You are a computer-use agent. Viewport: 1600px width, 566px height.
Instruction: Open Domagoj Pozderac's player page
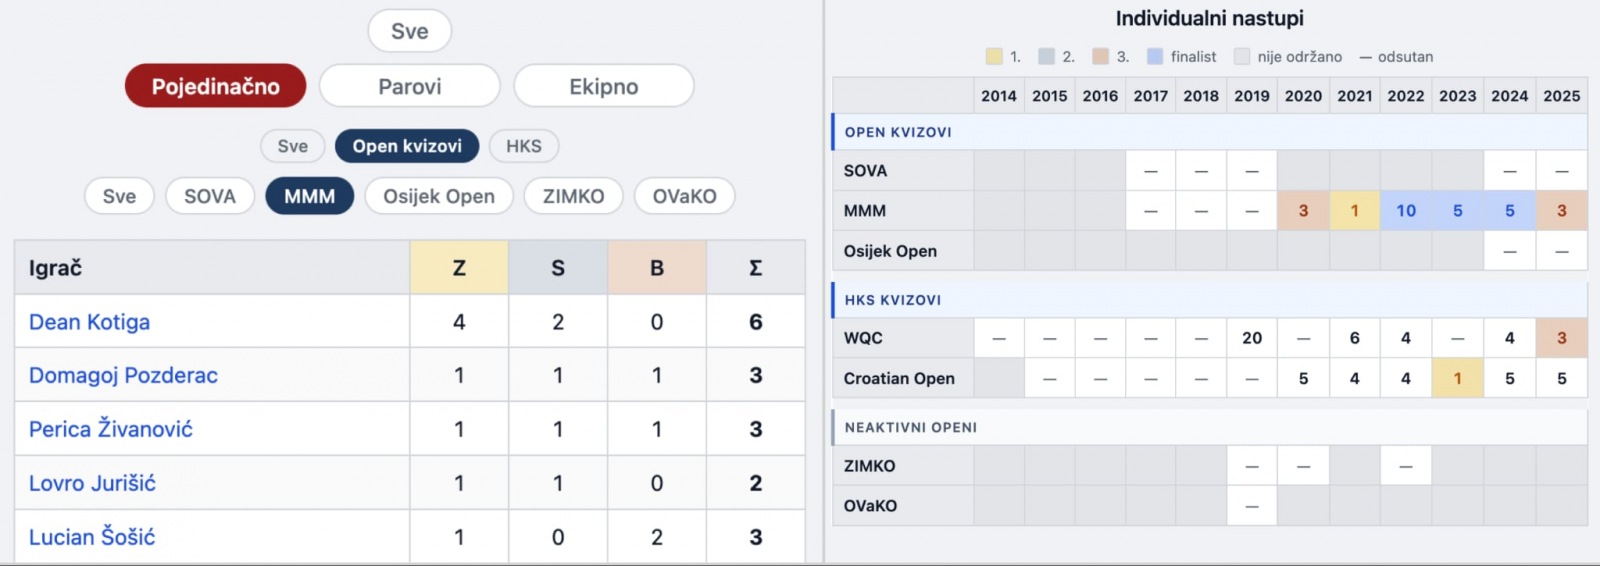click(x=123, y=376)
